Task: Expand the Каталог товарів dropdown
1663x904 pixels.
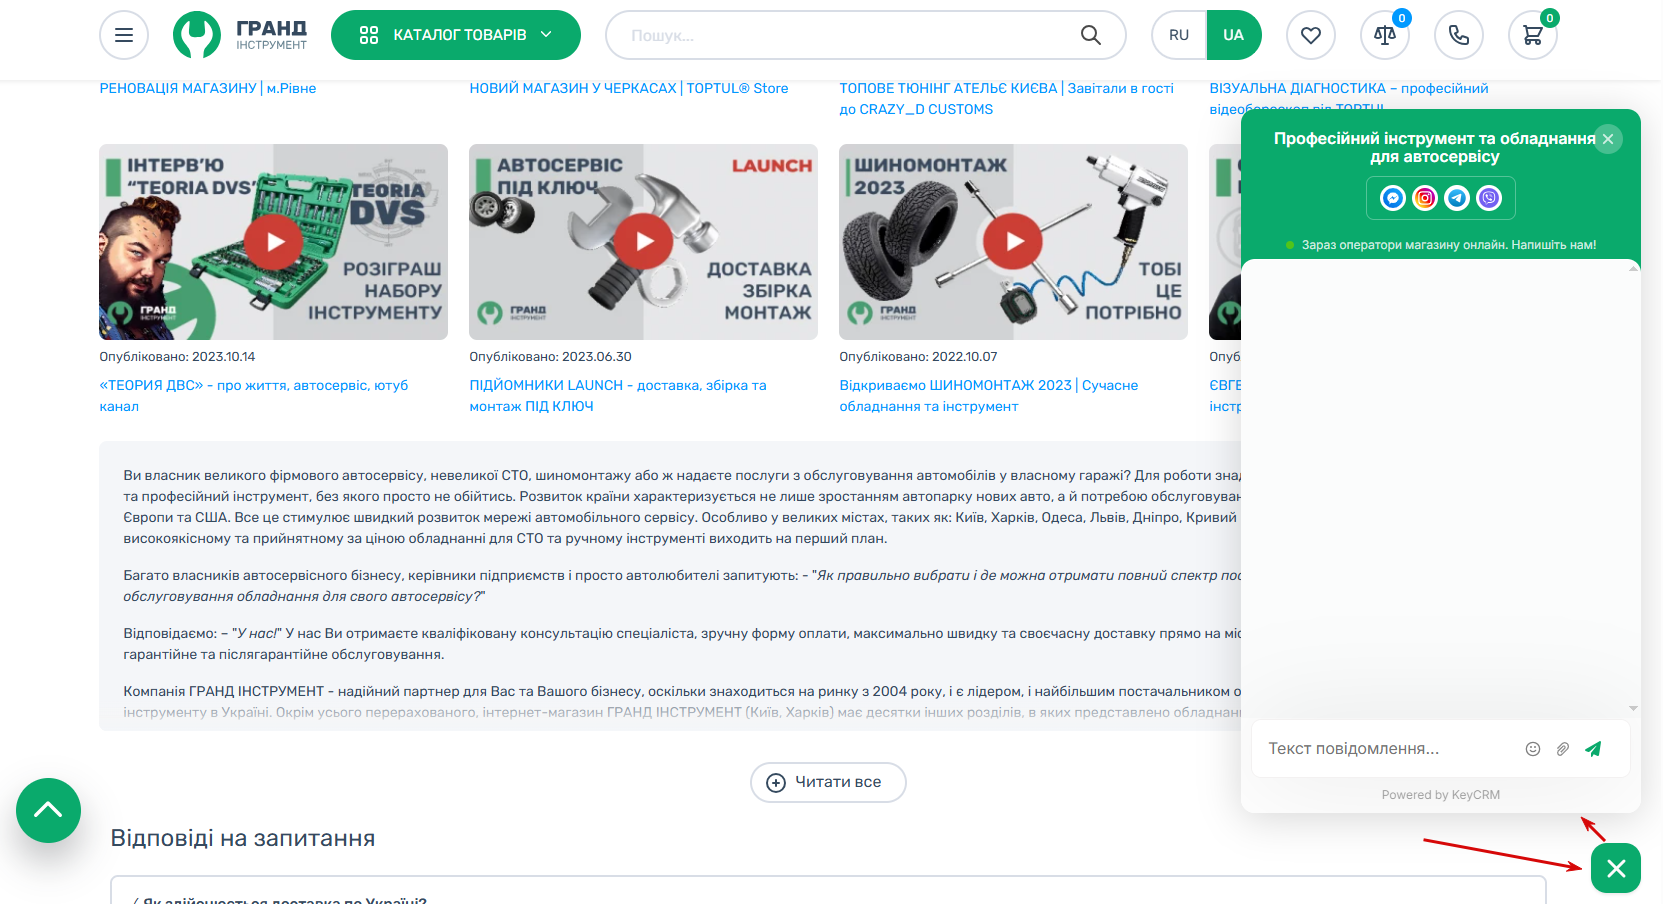Action: [x=456, y=35]
